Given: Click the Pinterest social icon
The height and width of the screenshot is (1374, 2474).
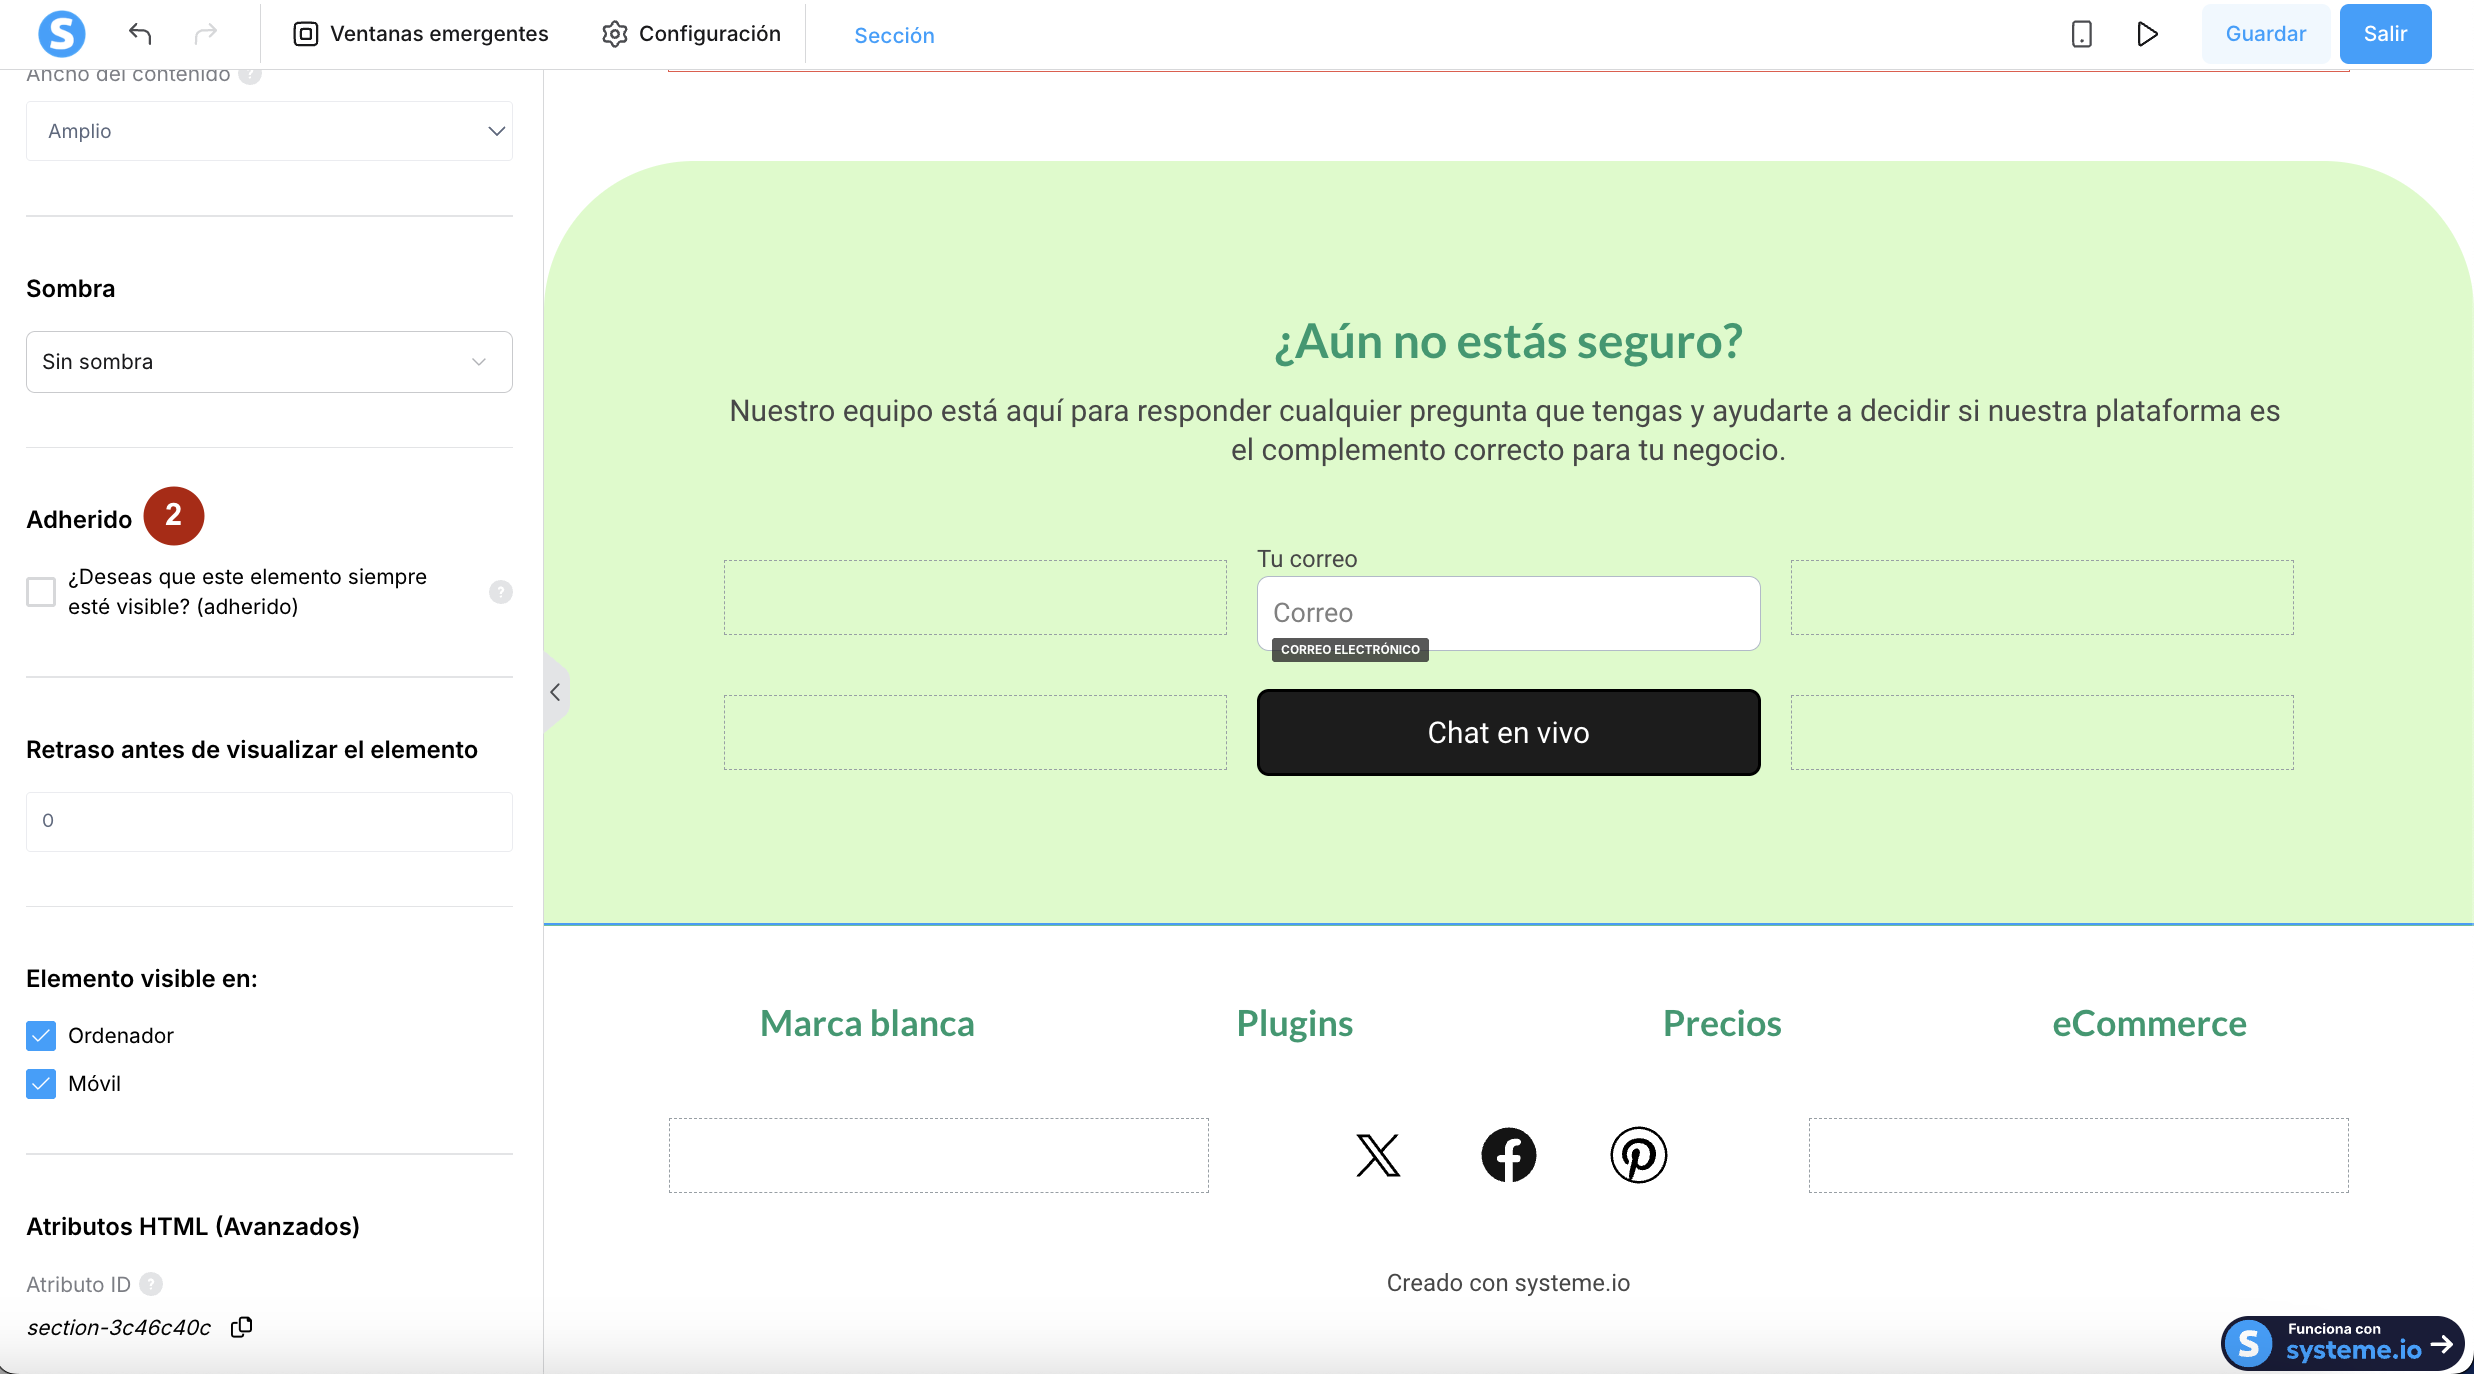Looking at the screenshot, I should pos(1638,1155).
